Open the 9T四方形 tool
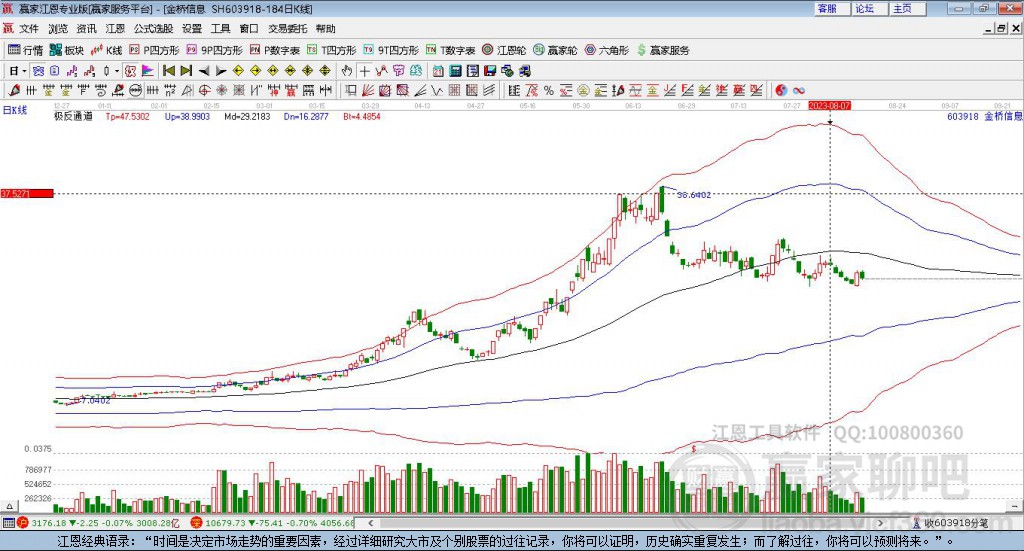Viewport: 1024px width, 551px height. 391,50
